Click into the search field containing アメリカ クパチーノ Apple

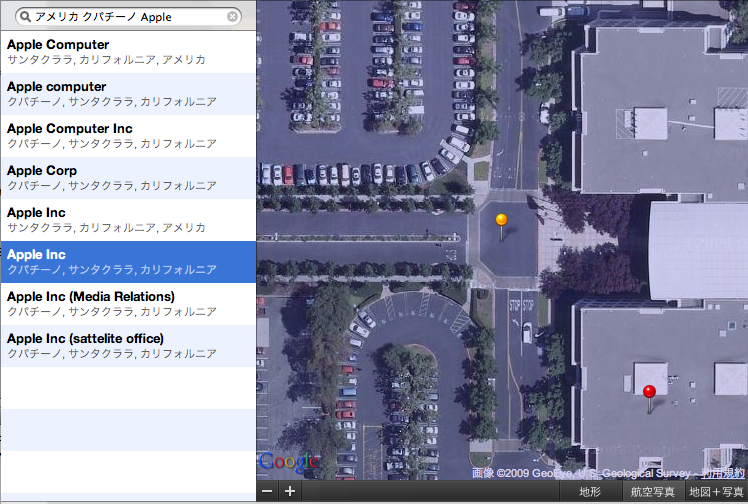click(x=128, y=17)
